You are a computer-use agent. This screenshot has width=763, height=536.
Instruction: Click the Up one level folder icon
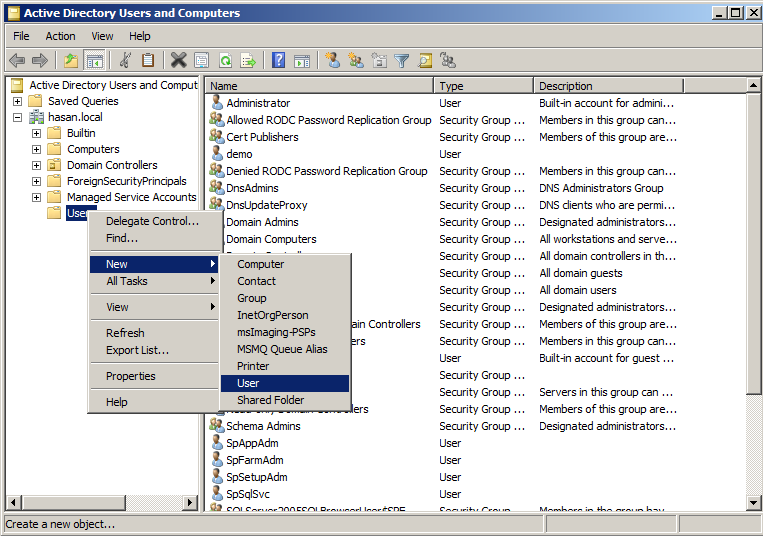coord(71,61)
